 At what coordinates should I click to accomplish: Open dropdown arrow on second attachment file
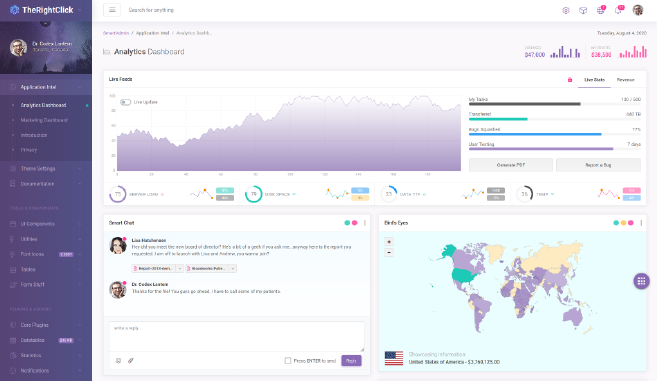pos(233,268)
